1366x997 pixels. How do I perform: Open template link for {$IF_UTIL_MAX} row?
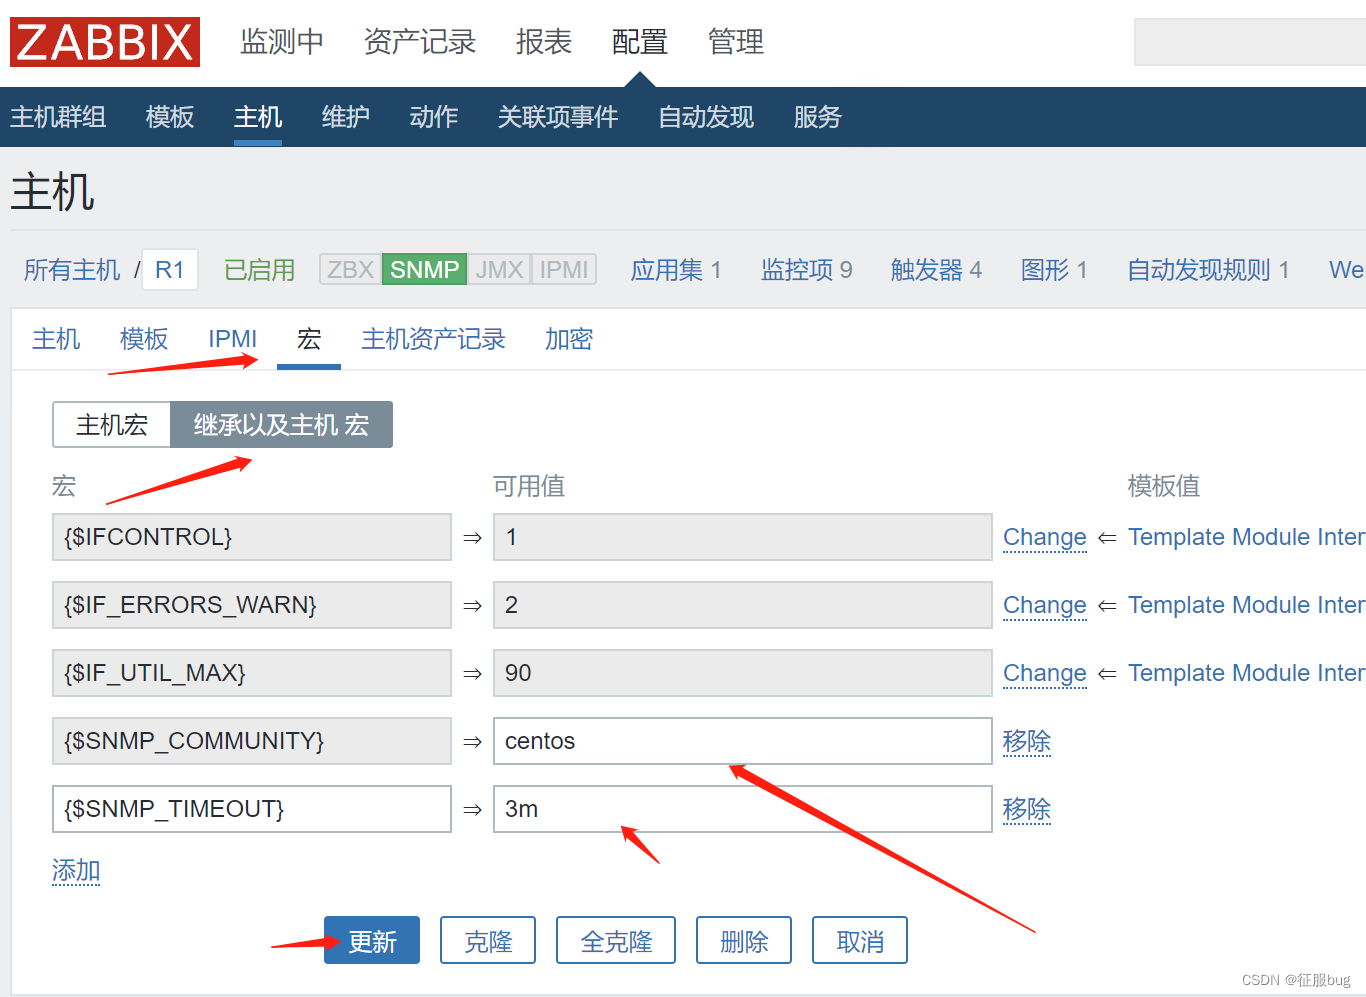pos(1246,673)
